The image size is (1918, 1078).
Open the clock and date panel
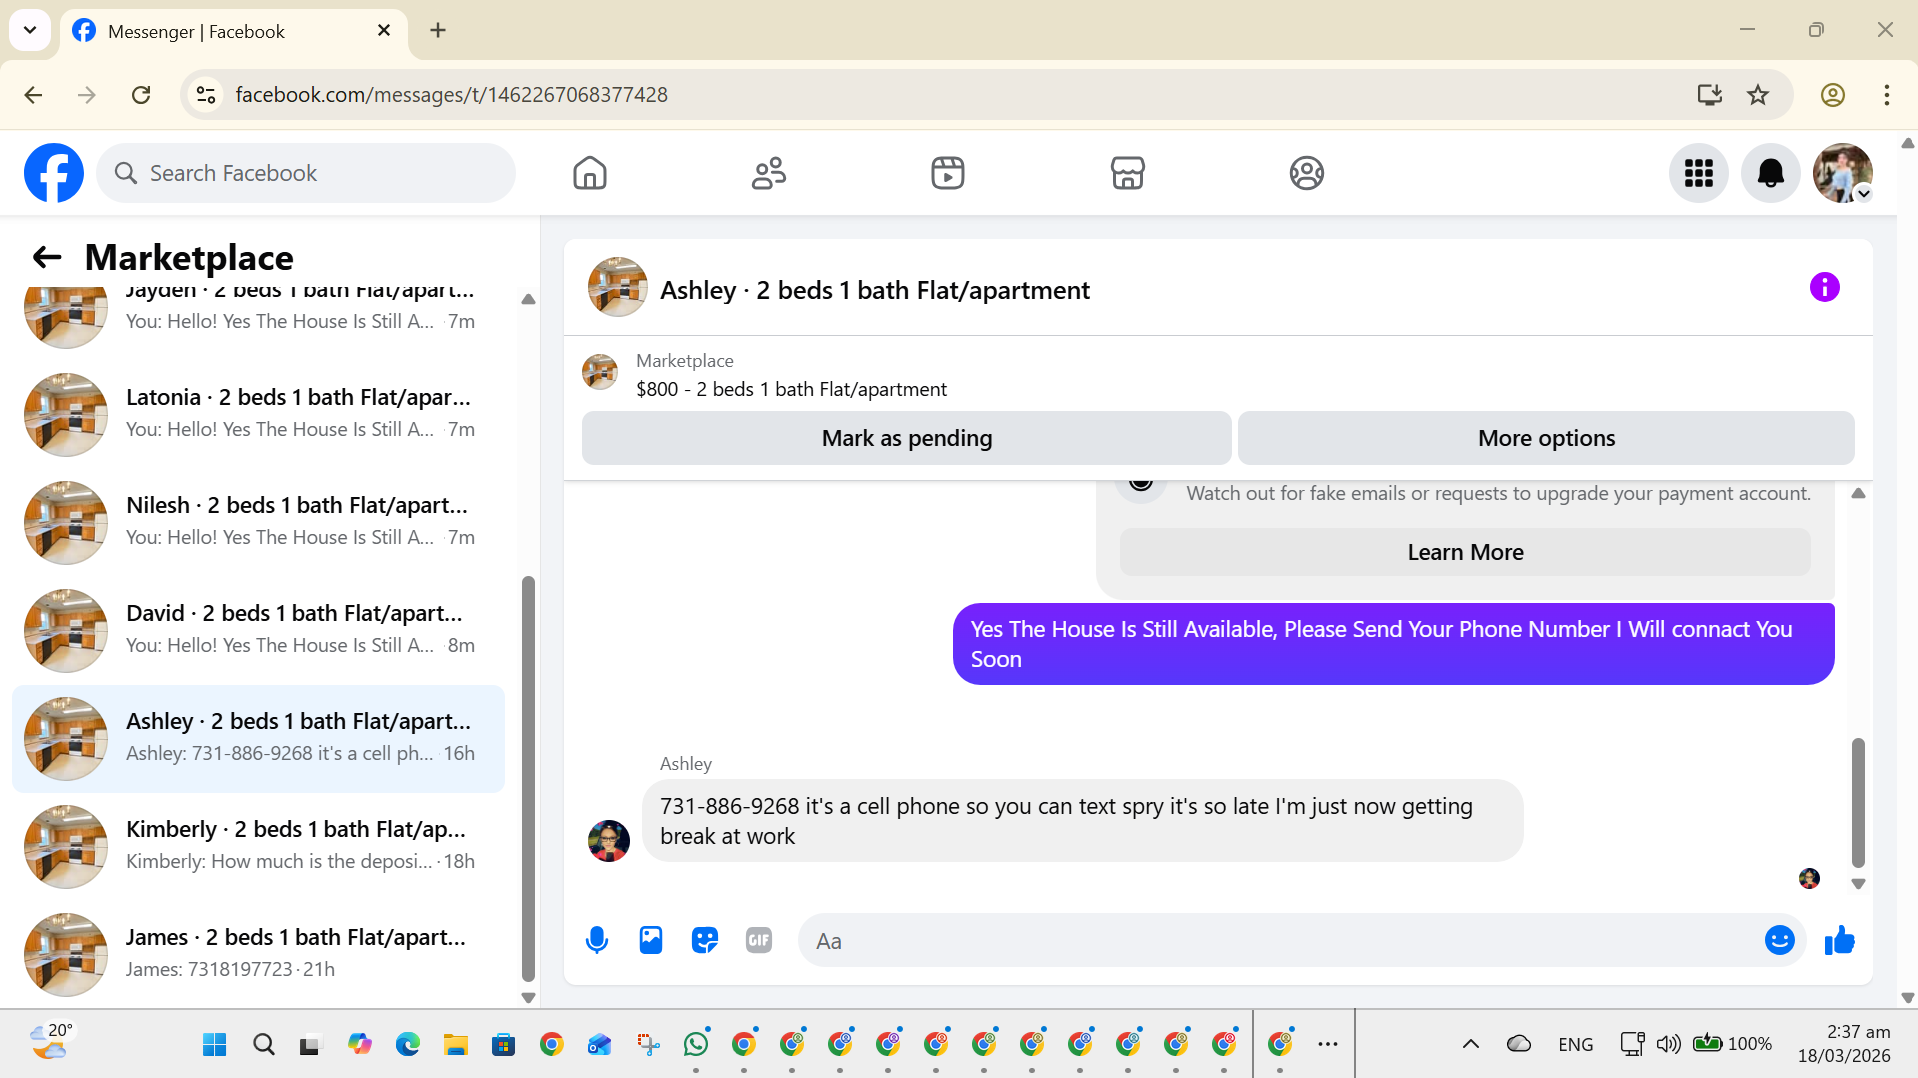click(1844, 1044)
